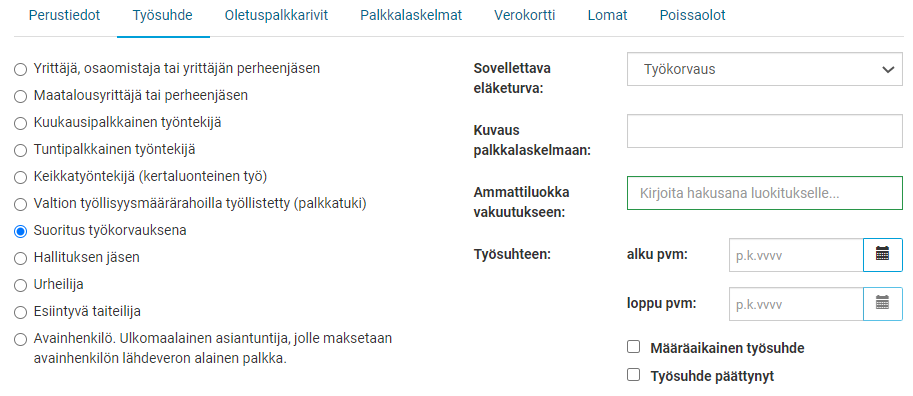Screen dimensions: 913x396
Task: Select Kuukausipalkkainen työntekijä radio option
Action: [x=20, y=123]
